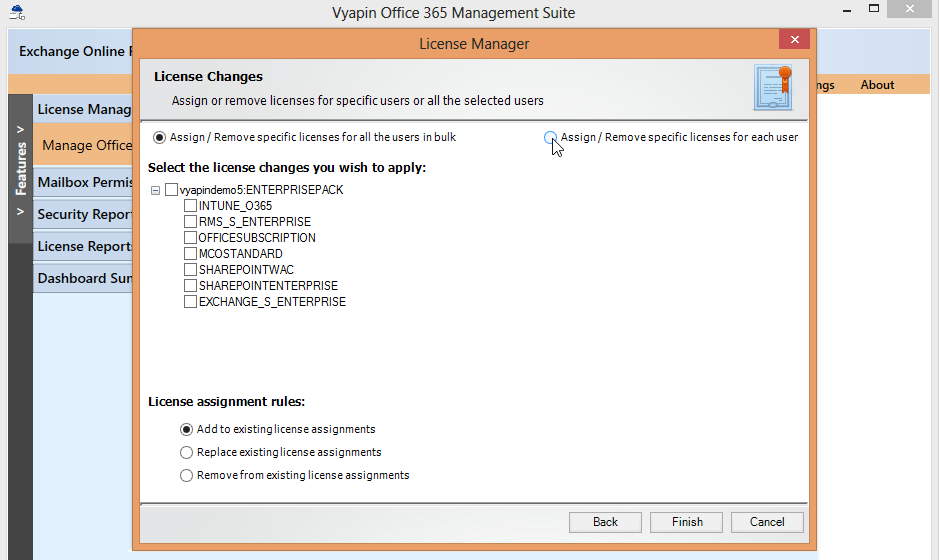Screen dimensions: 940x560
Task: Tick the RMS_S_ENTERPRISE checkbox
Action: point(190,222)
